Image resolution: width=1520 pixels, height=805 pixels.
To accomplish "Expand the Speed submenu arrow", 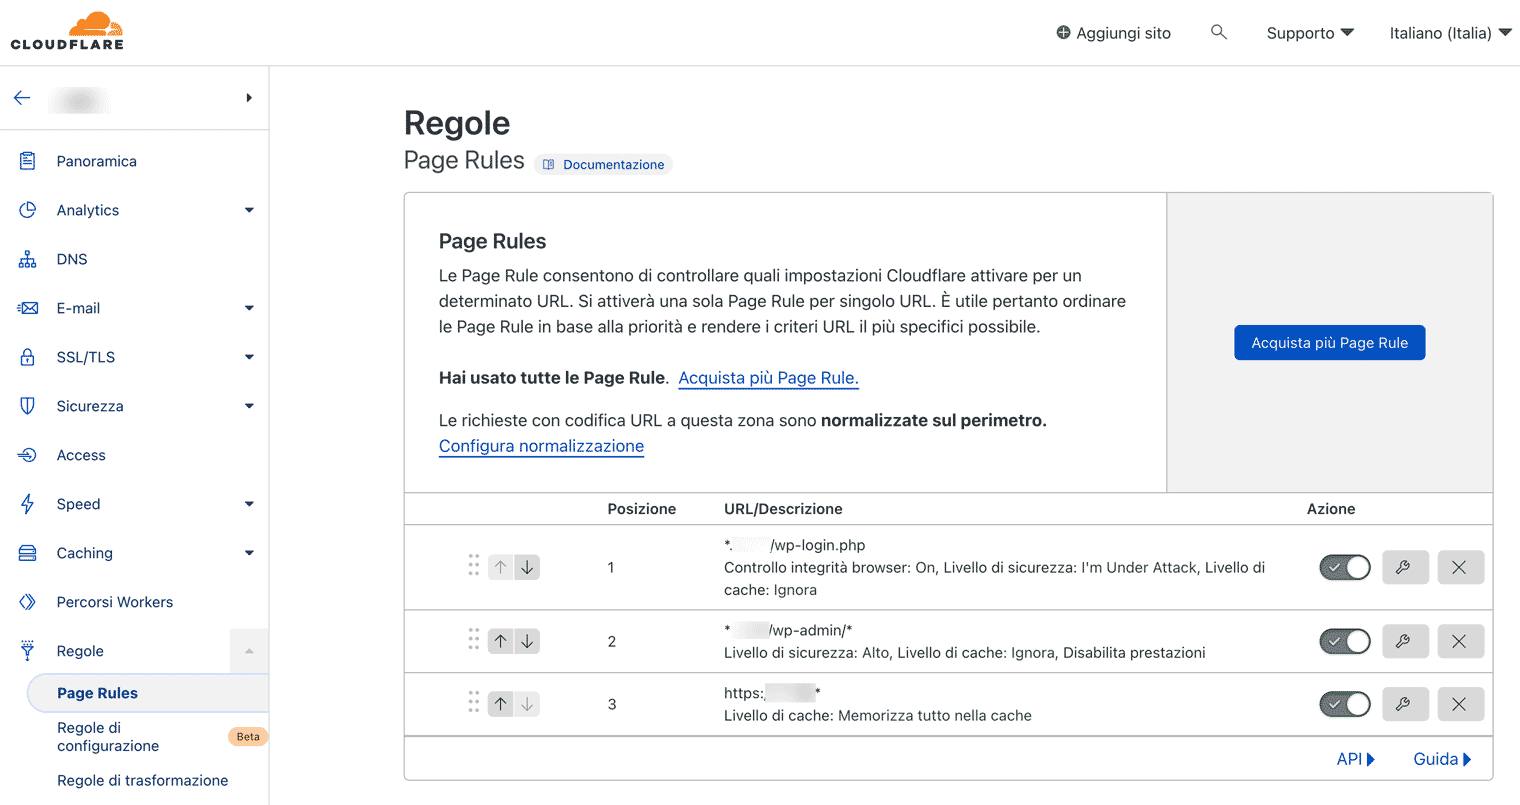I will click(249, 504).
